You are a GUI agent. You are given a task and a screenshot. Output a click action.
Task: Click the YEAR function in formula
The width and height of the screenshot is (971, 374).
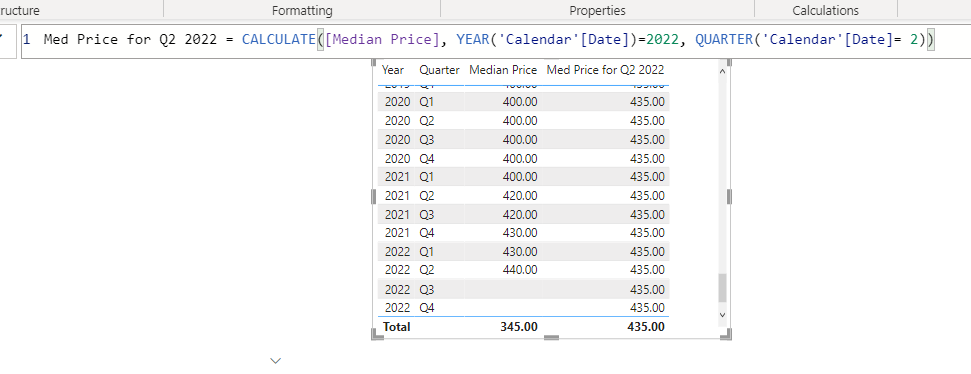click(471, 40)
